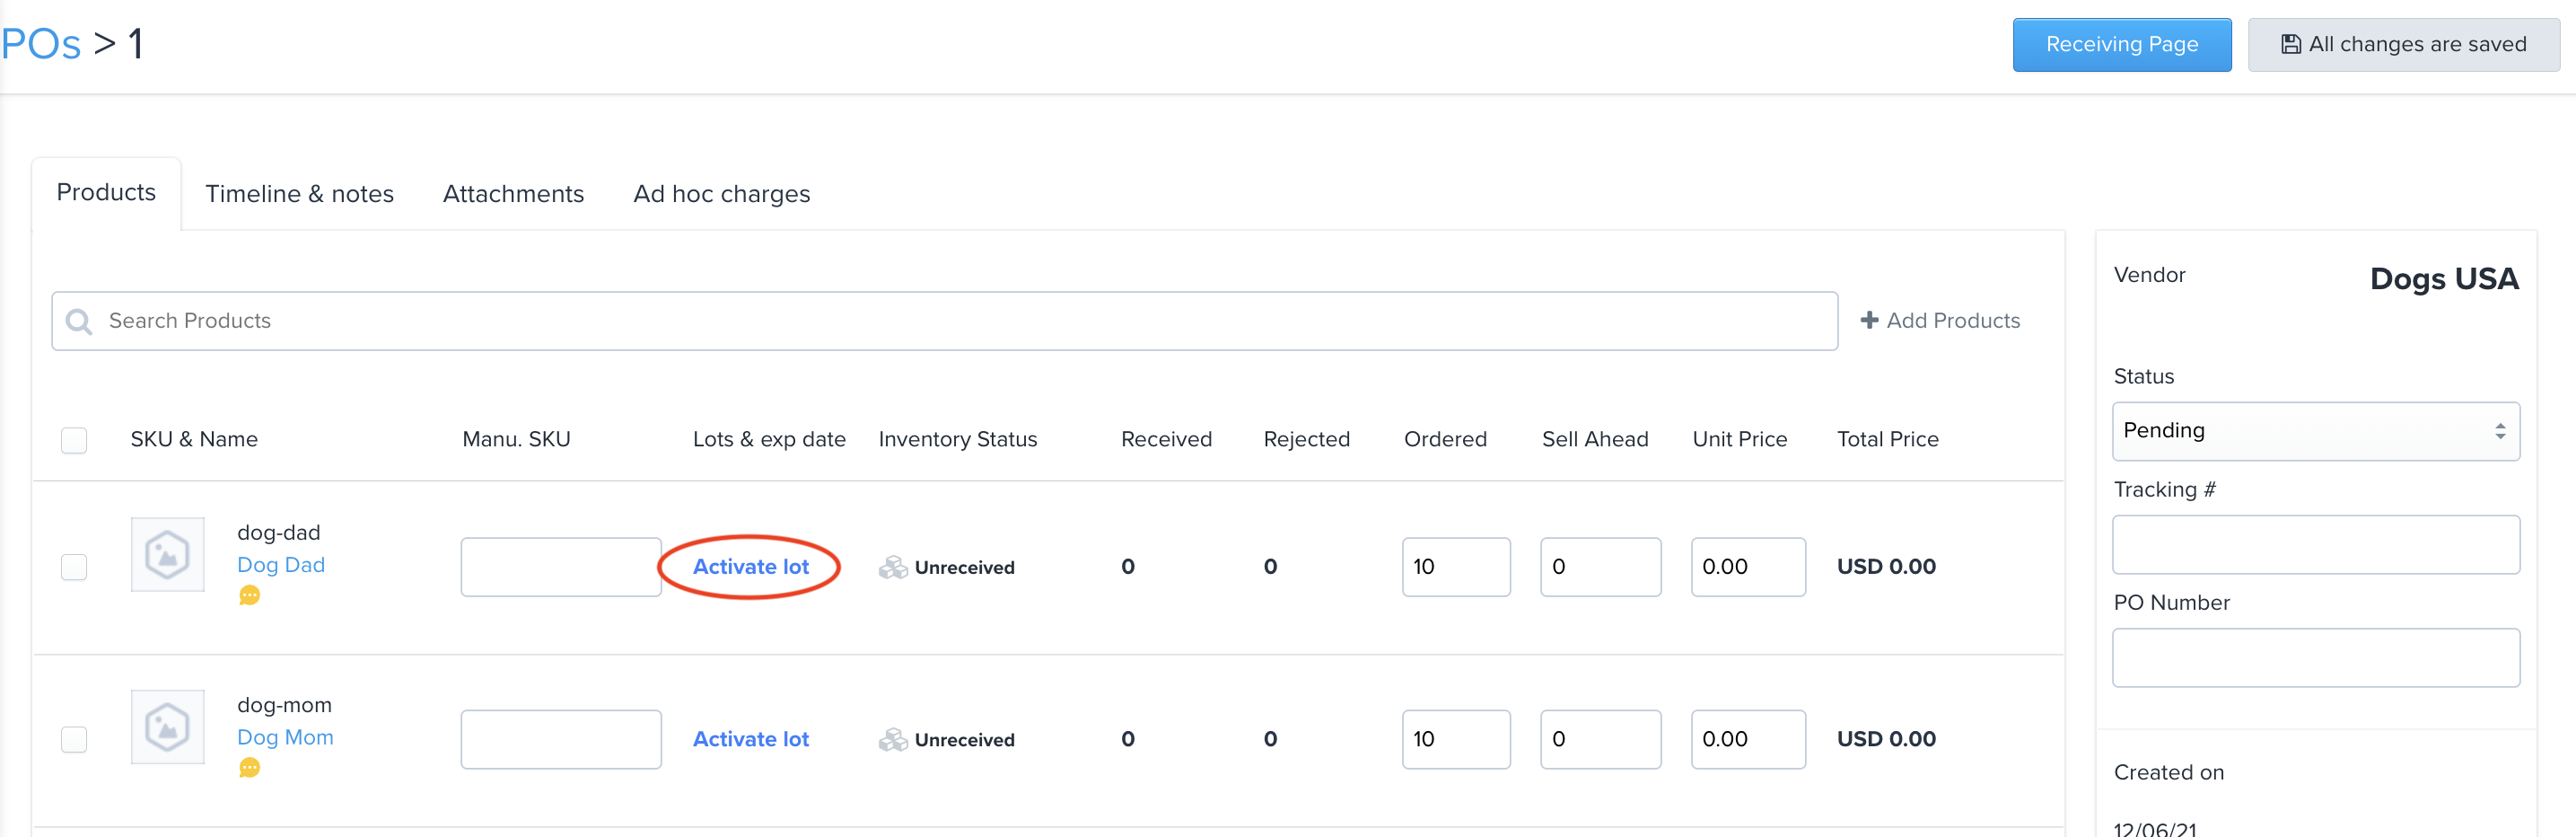Click the Unreceived inventory cube icon for dog-mom
Image resolution: width=2576 pixels, height=837 pixels.
[893, 739]
